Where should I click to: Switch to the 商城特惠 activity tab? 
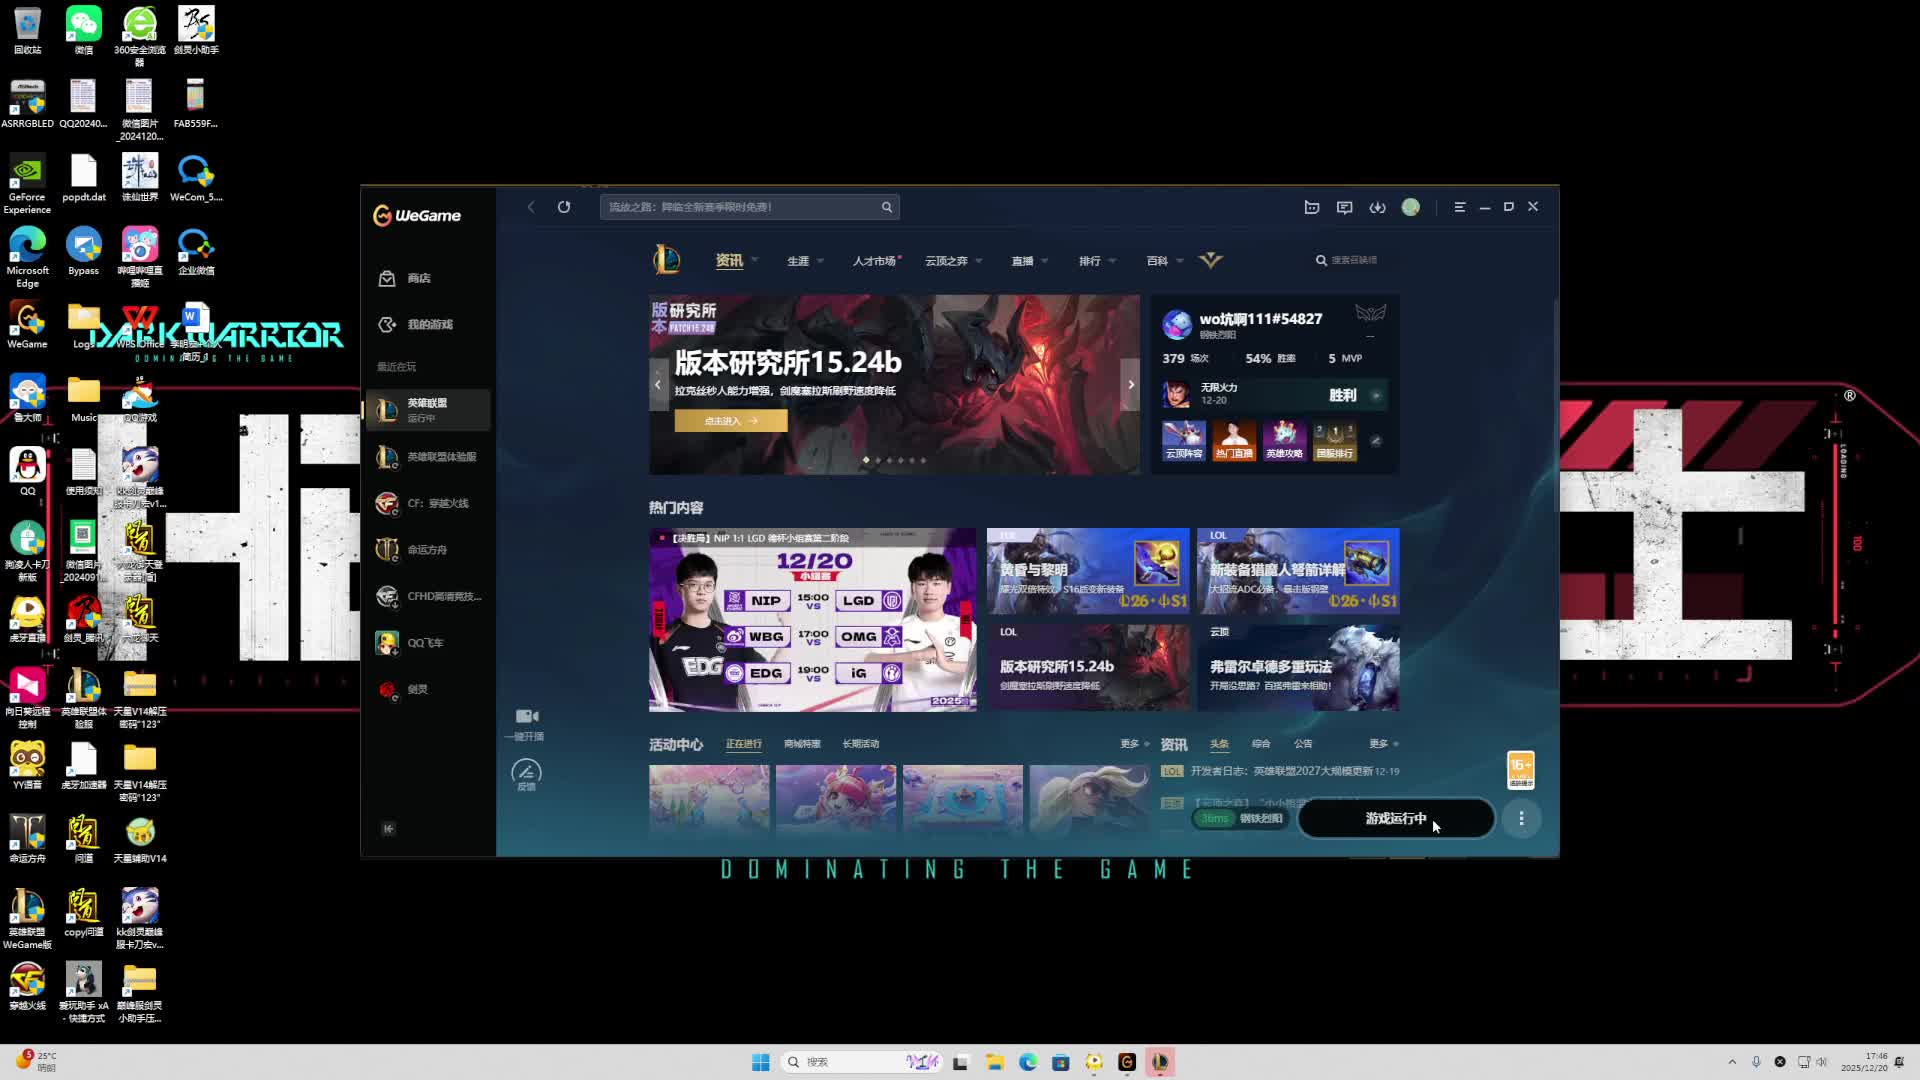click(x=802, y=744)
